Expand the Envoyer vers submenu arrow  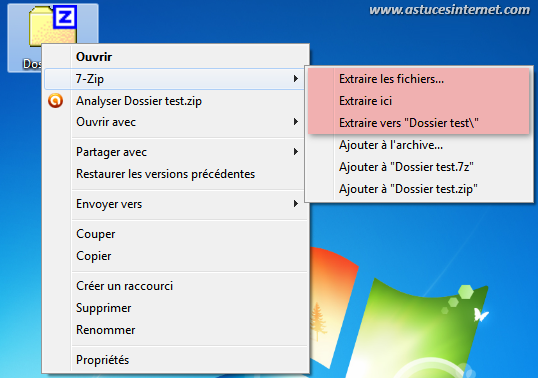pos(295,204)
